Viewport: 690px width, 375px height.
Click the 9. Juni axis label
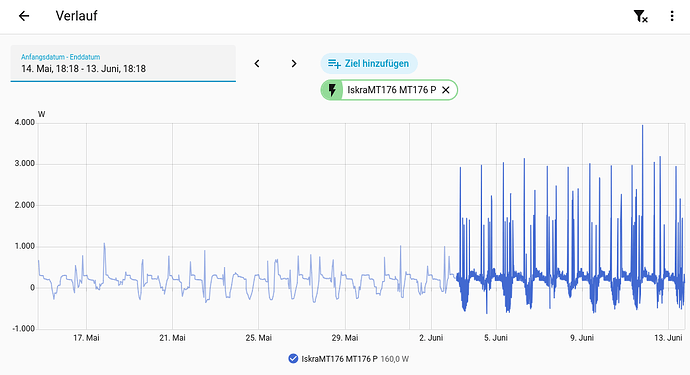pos(582,338)
